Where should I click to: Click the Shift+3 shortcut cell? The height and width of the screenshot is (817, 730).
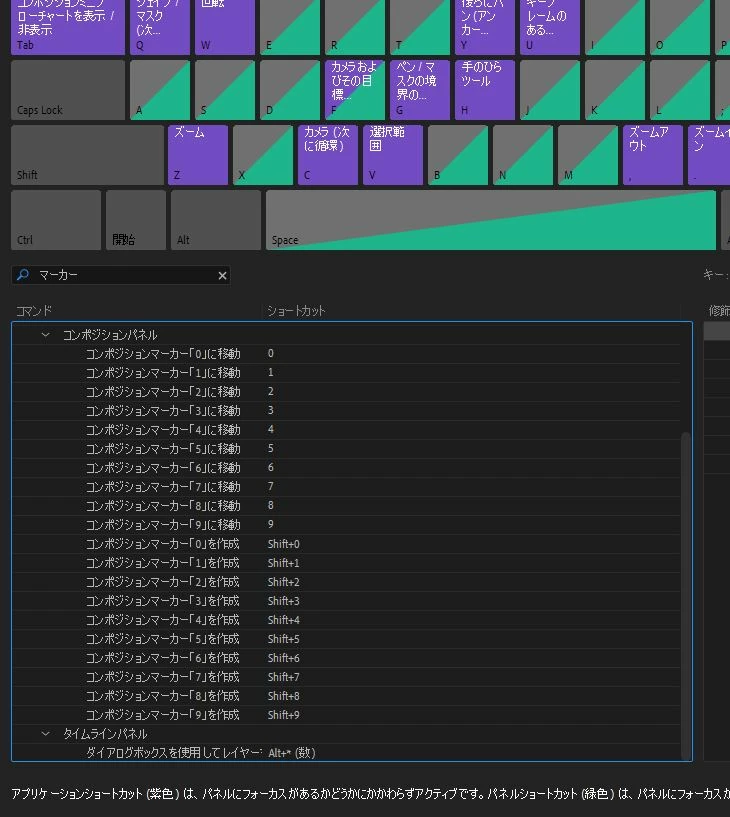[x=283, y=601]
